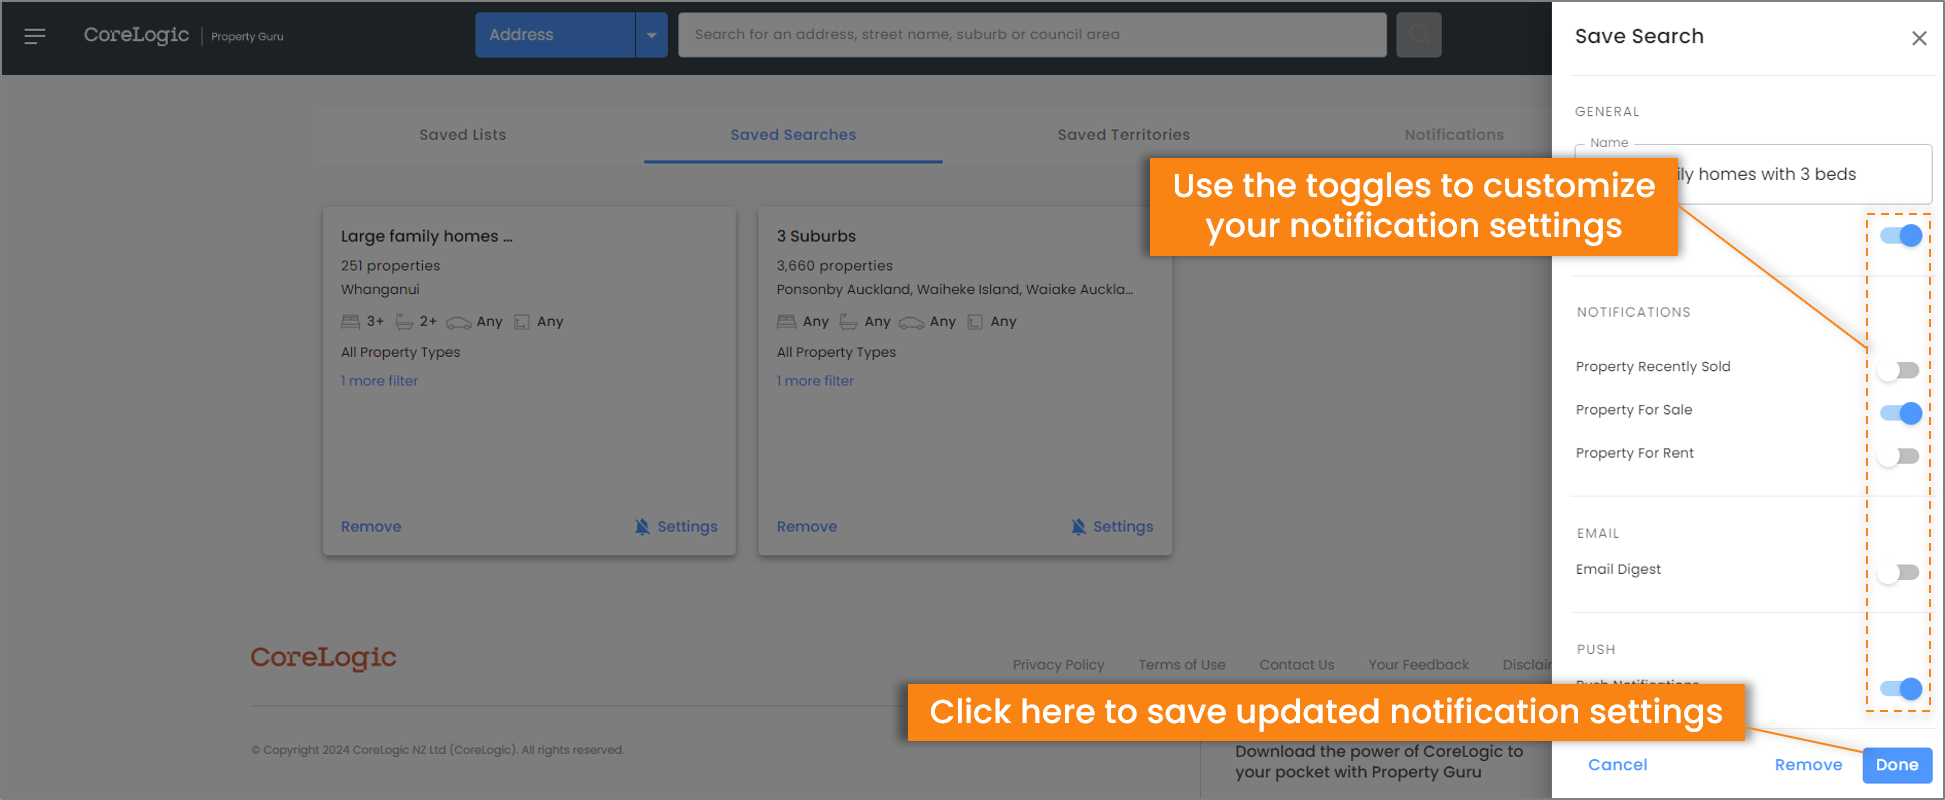Click the car icon on 3 Suburbs card
1945x800 pixels.
[911, 322]
